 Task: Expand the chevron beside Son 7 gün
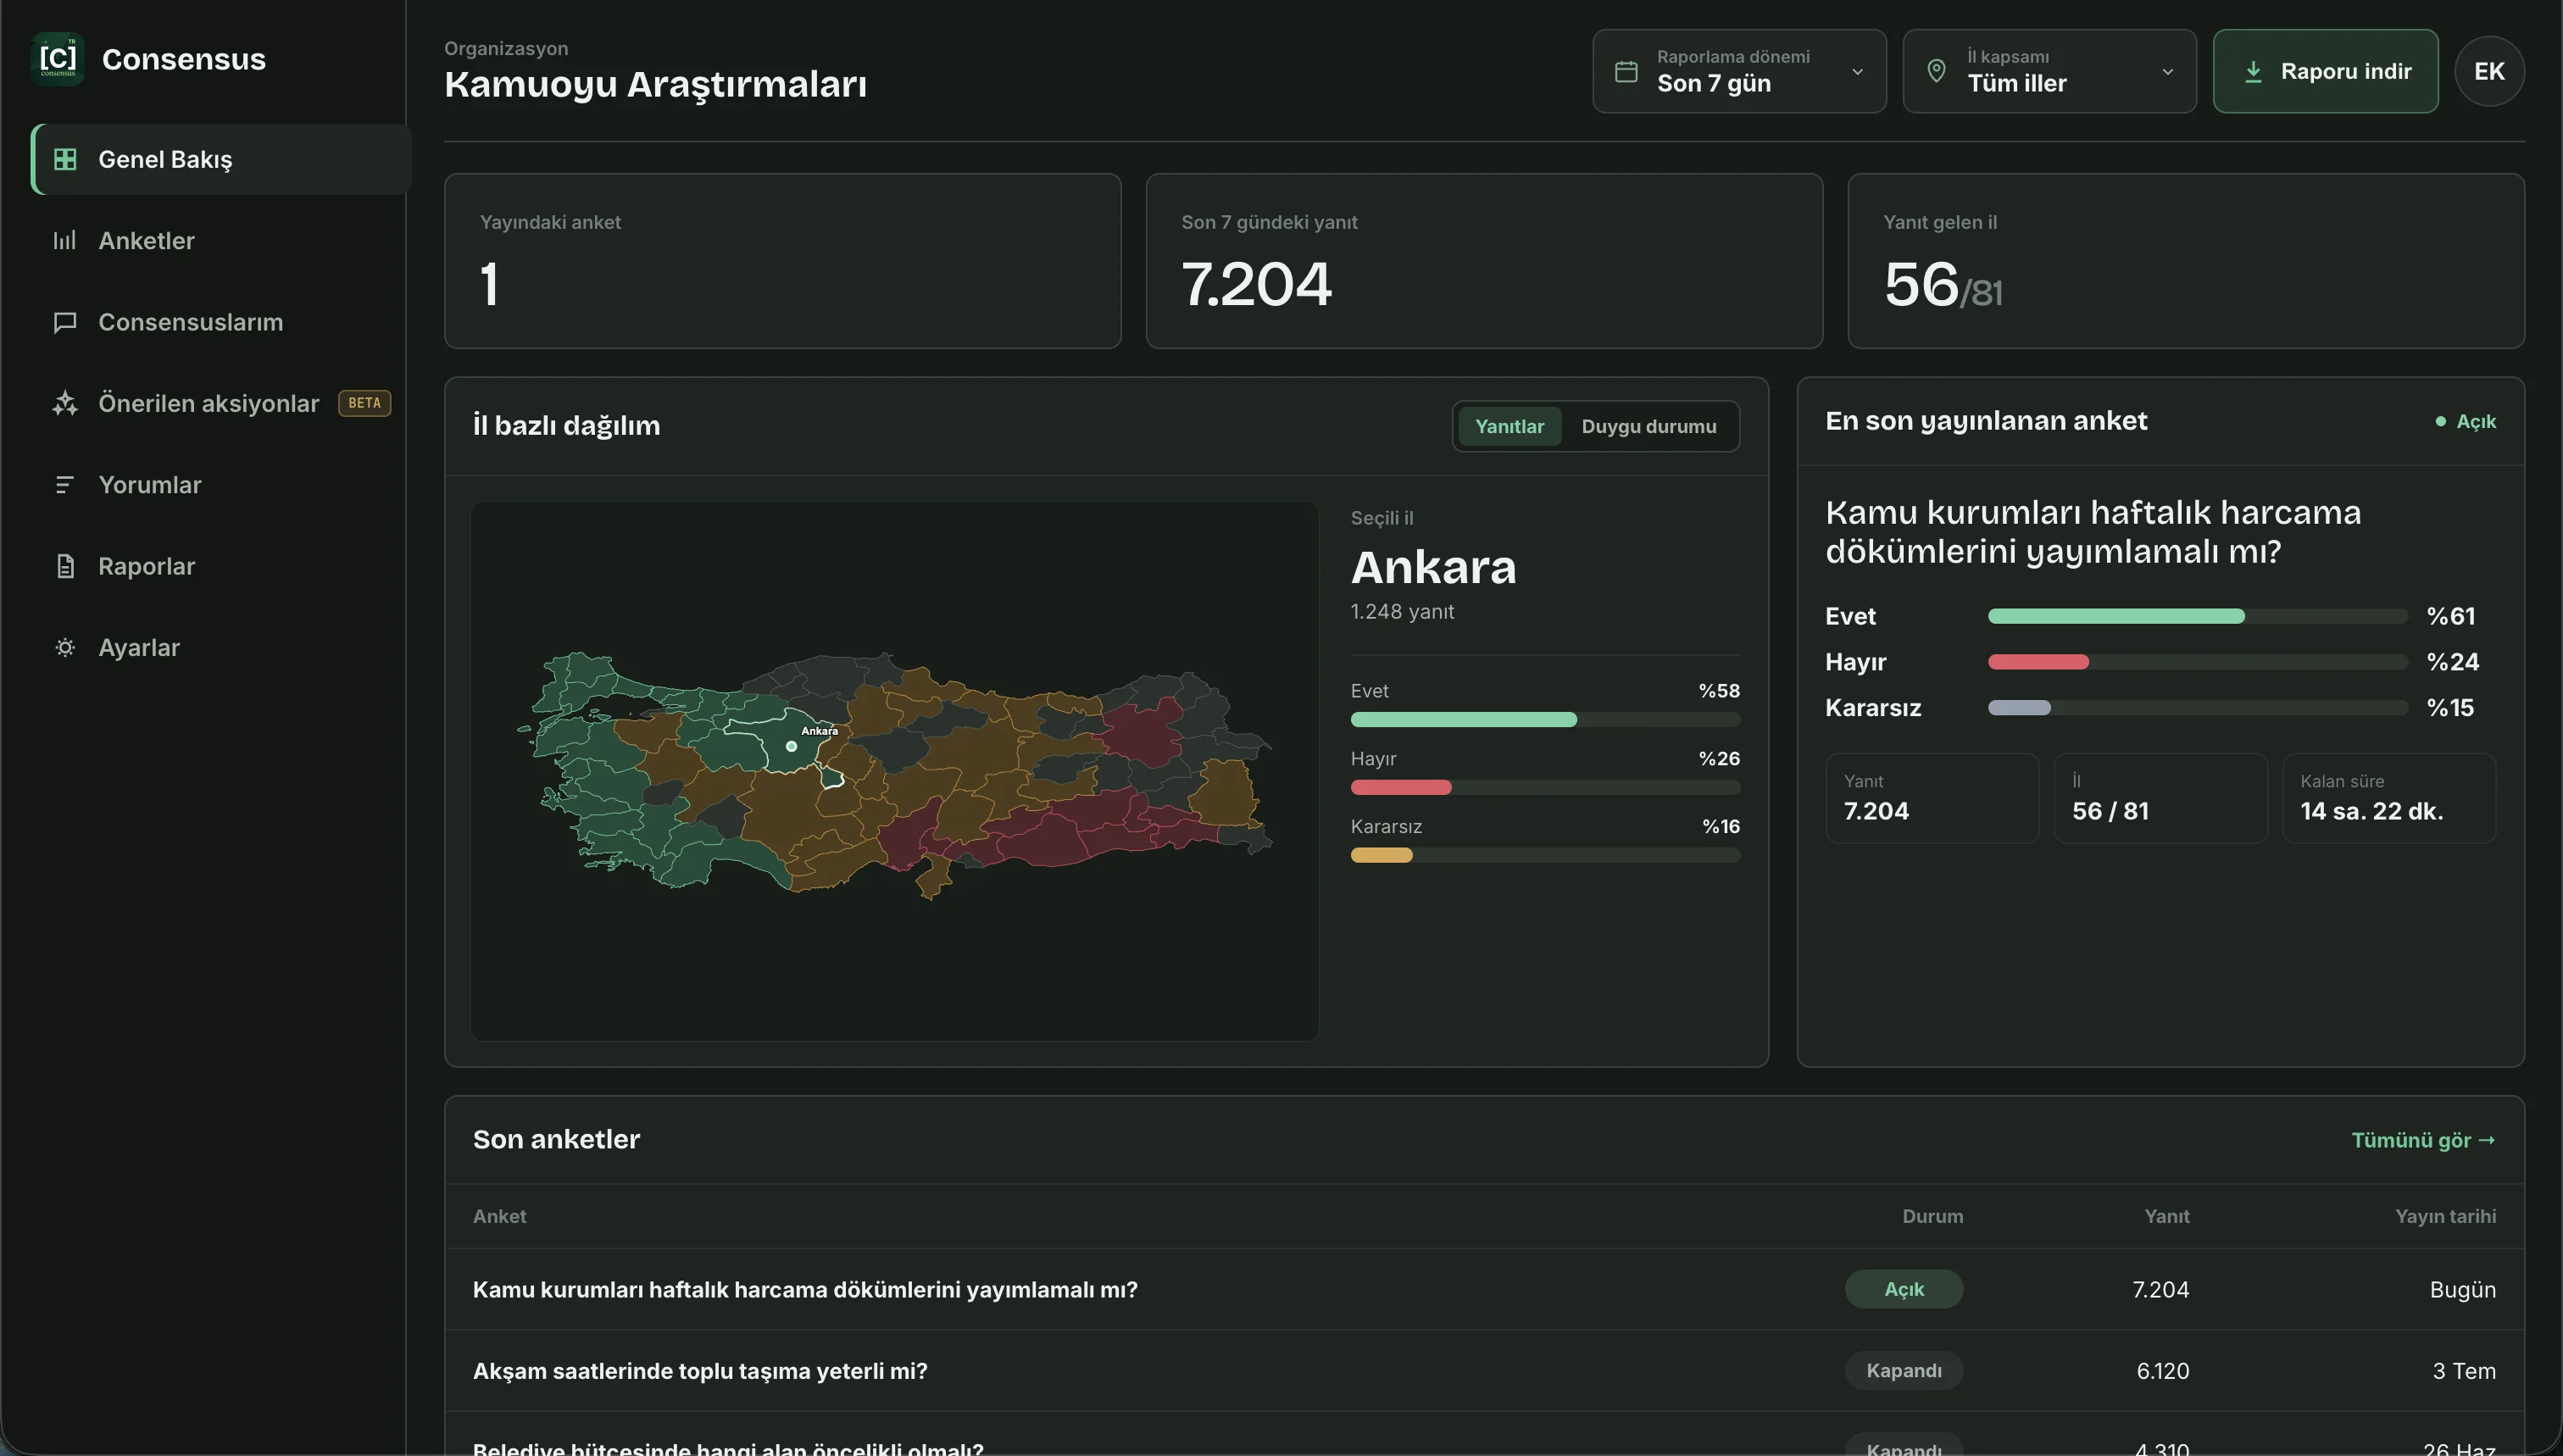coord(1857,72)
